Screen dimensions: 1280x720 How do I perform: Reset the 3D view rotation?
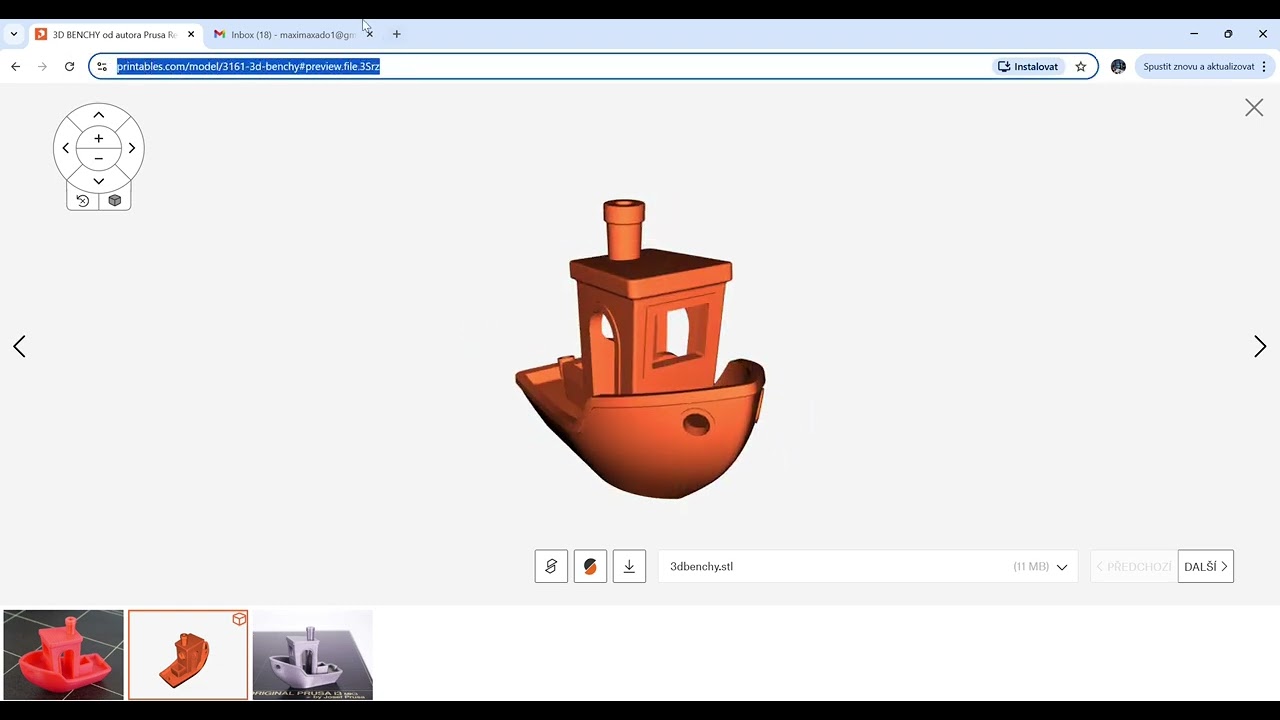click(83, 200)
